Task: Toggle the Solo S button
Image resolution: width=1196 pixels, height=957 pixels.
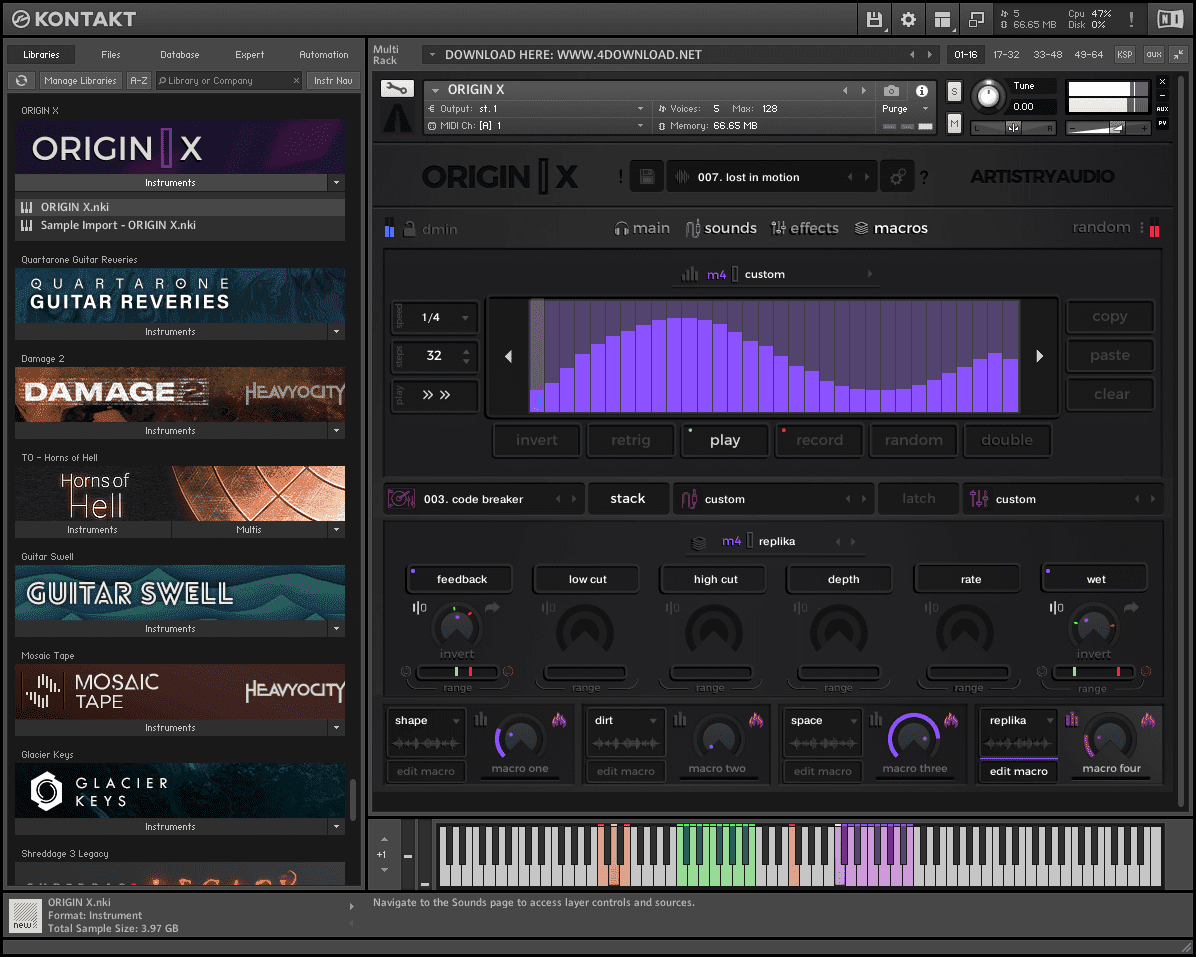Action: 954,92
